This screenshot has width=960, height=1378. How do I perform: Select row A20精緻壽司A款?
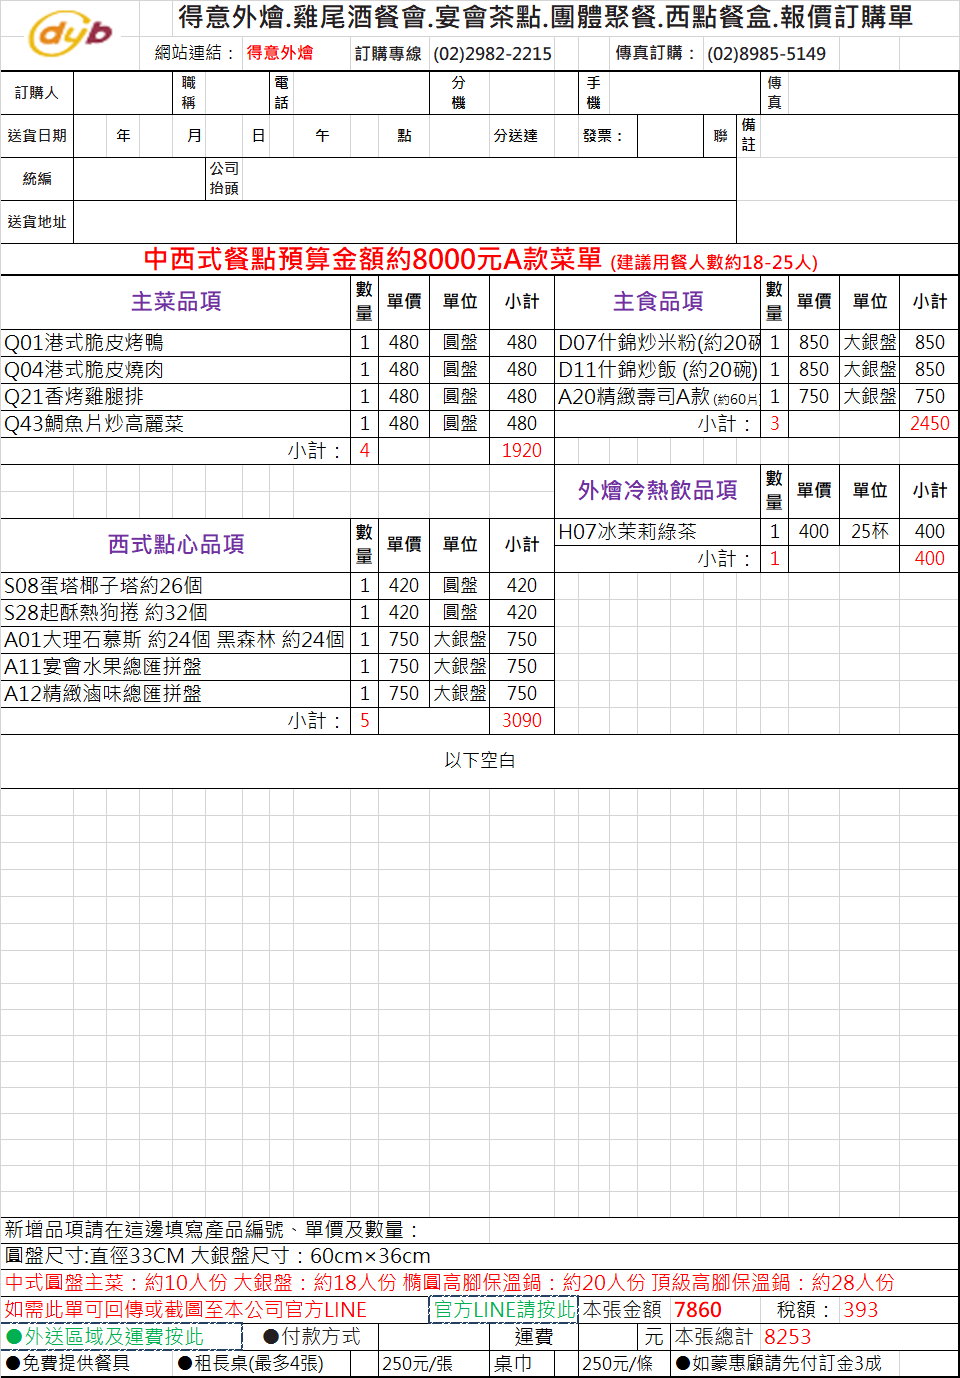click(757, 397)
